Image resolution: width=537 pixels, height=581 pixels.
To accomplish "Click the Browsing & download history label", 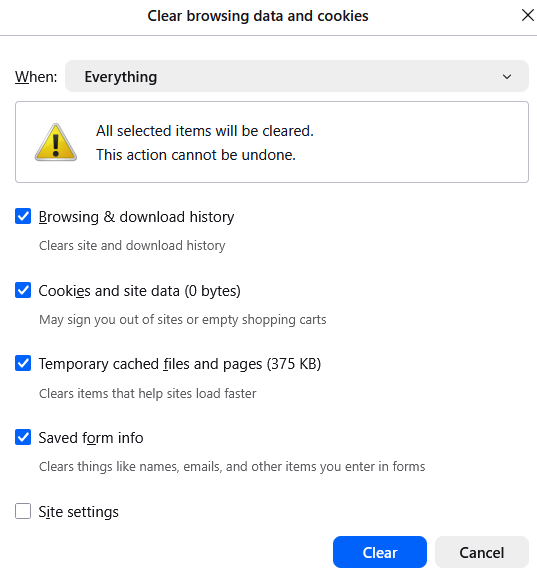I will pos(136,217).
